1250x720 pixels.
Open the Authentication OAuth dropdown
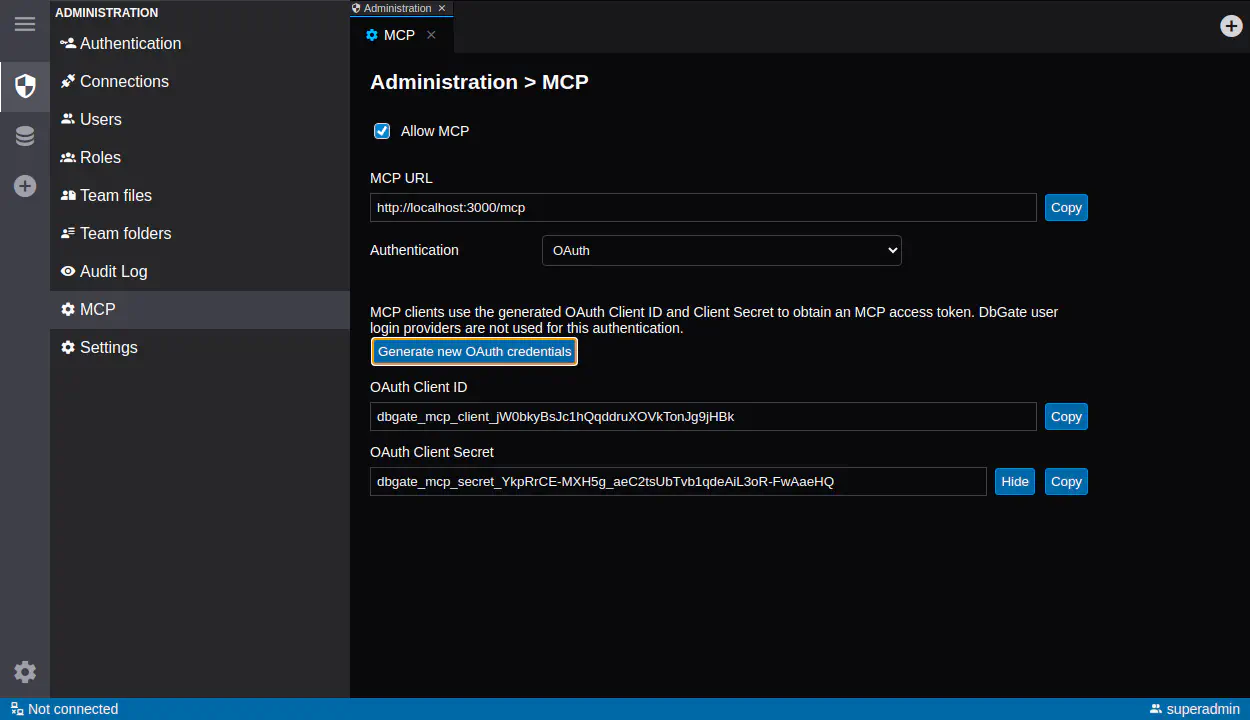(721, 250)
